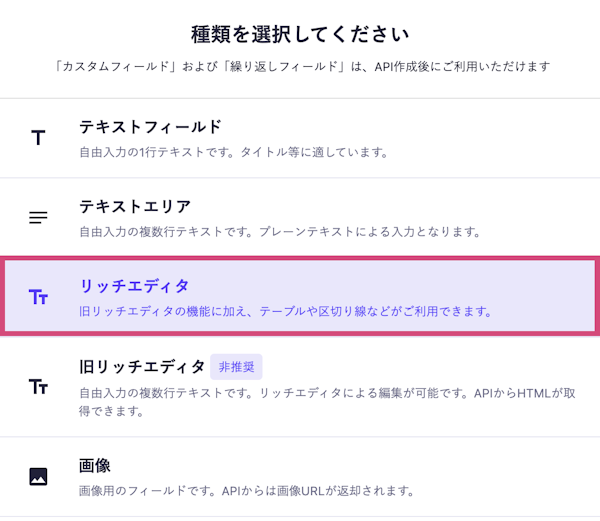Click the text area lines icon
600x521 pixels.
pyautogui.click(x=38, y=217)
